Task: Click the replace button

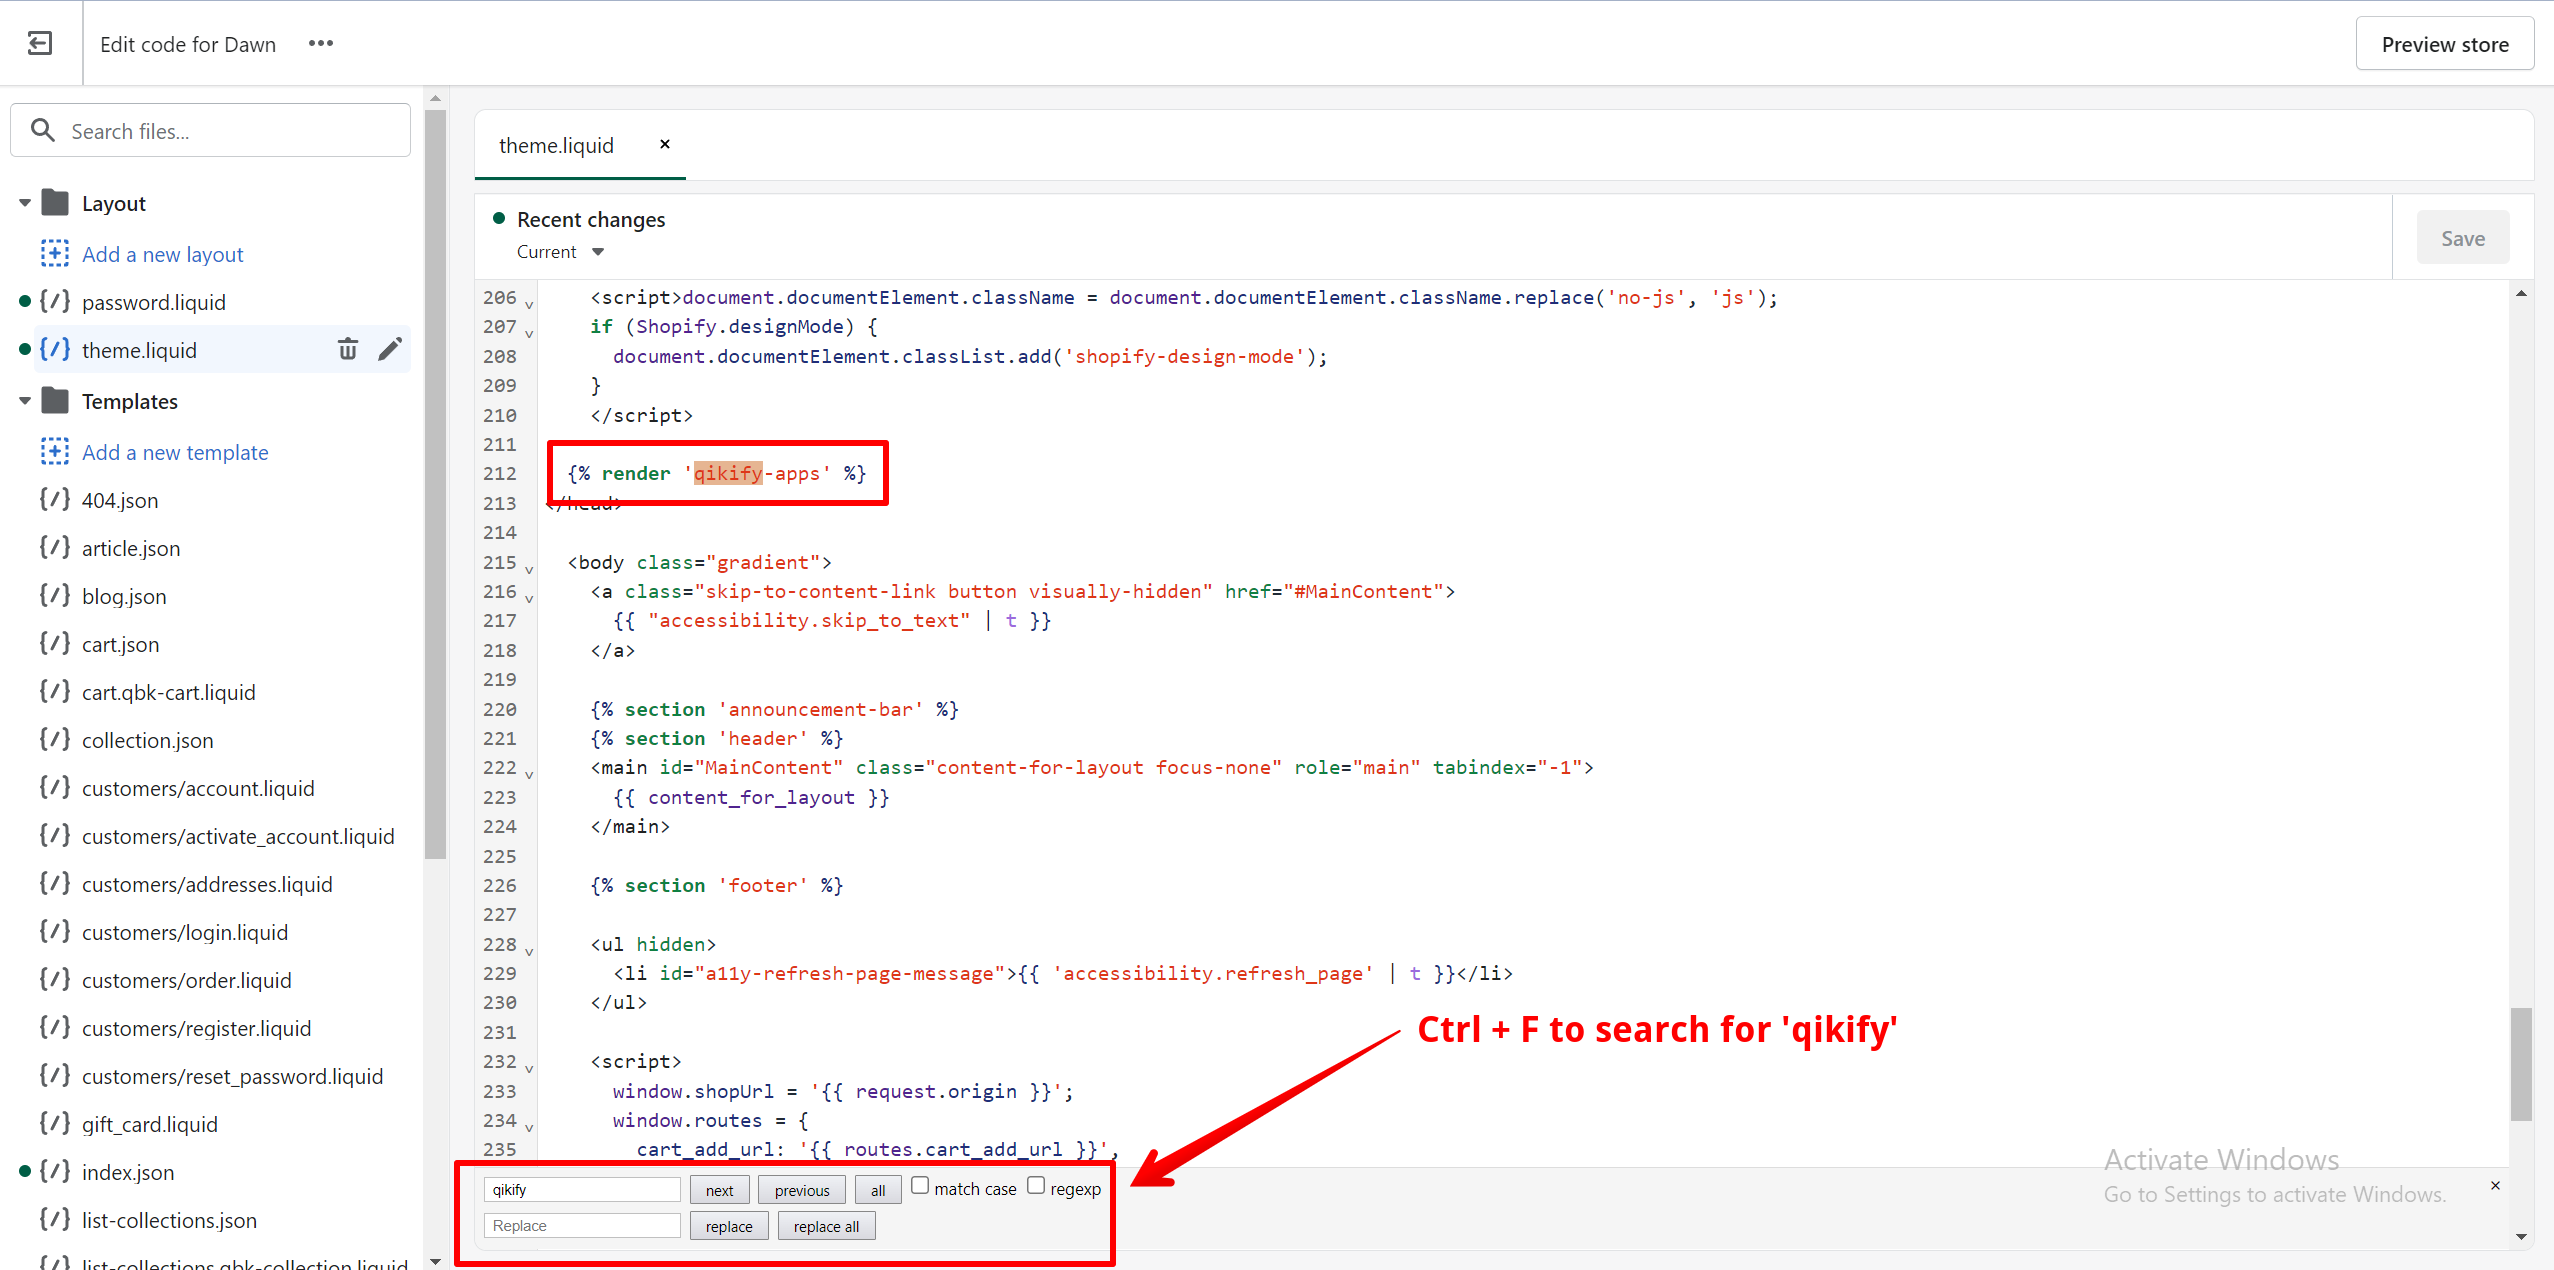Action: pyautogui.click(x=729, y=1226)
